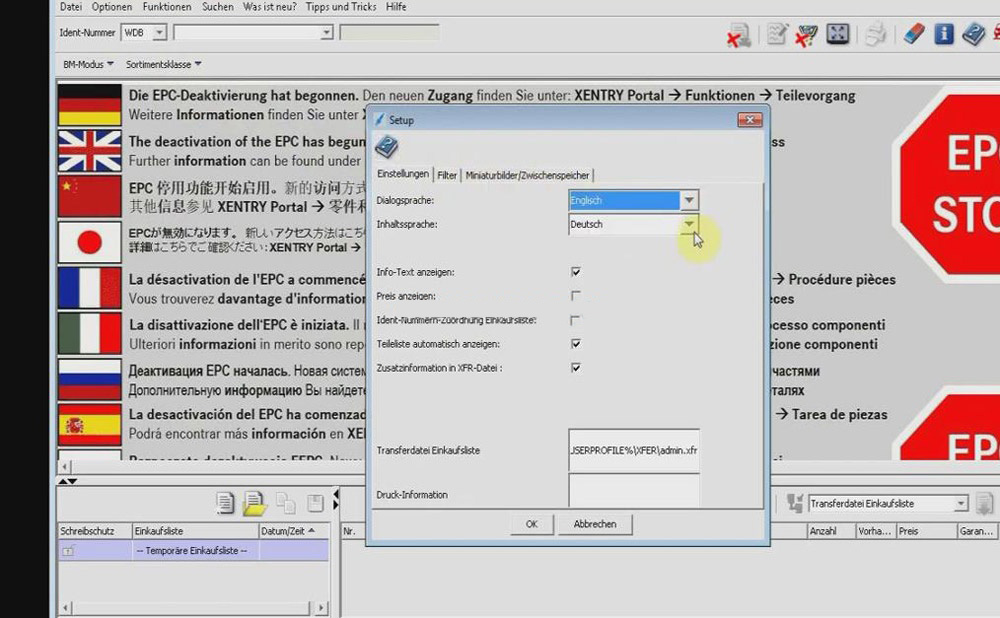Open the Hilfe menu
Image resolution: width=1000 pixels, height=618 pixels.
(x=396, y=7)
